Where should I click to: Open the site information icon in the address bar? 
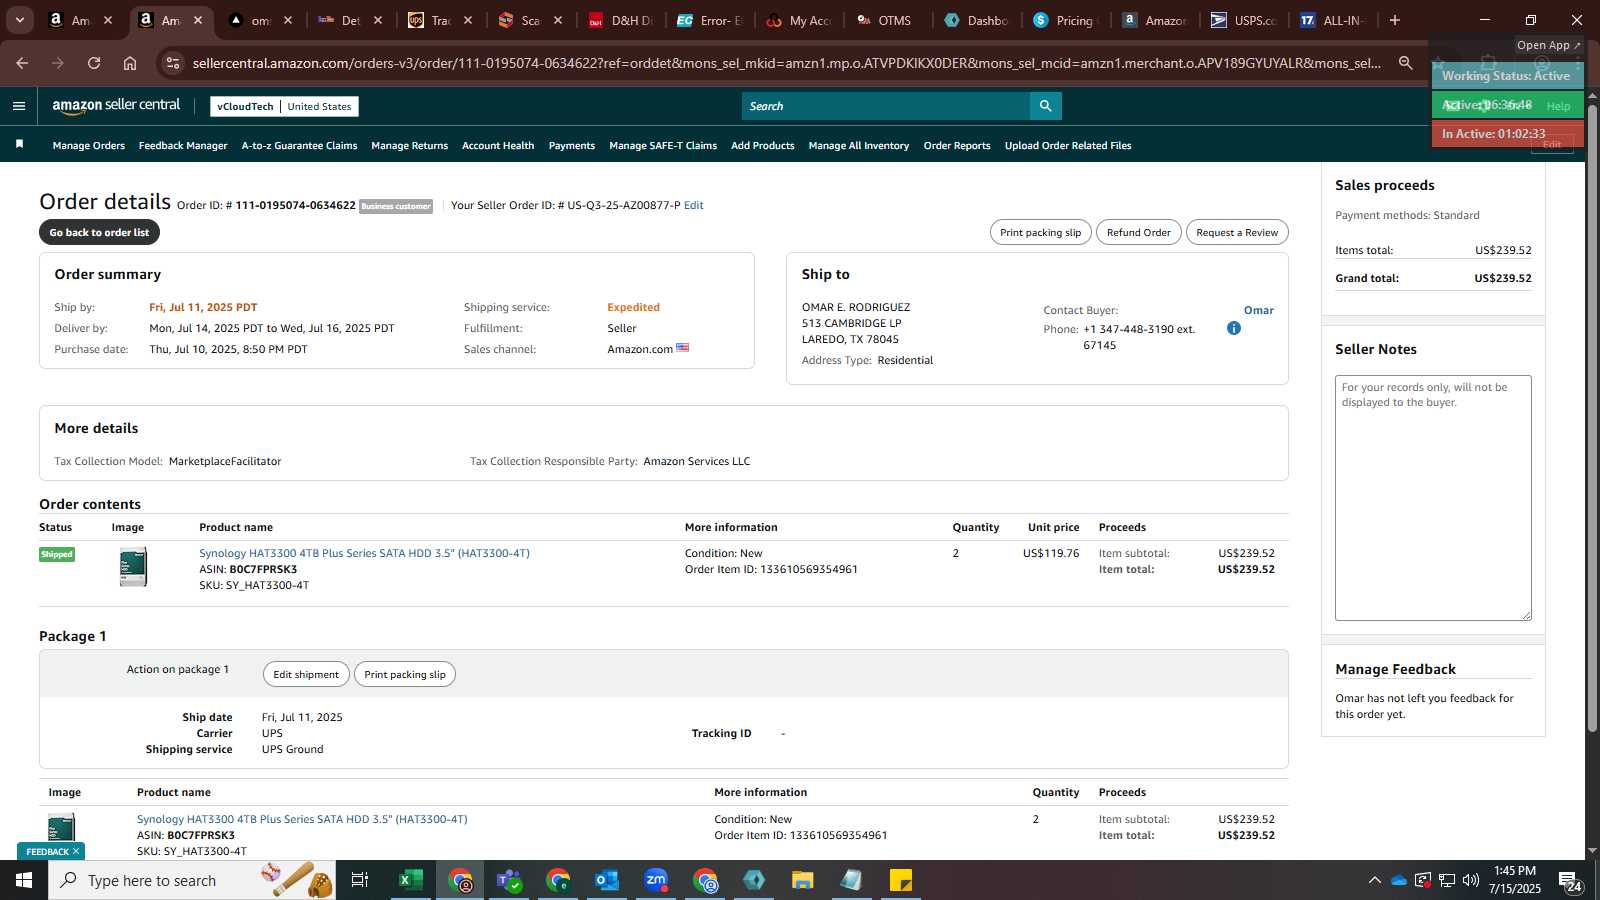[x=173, y=63]
